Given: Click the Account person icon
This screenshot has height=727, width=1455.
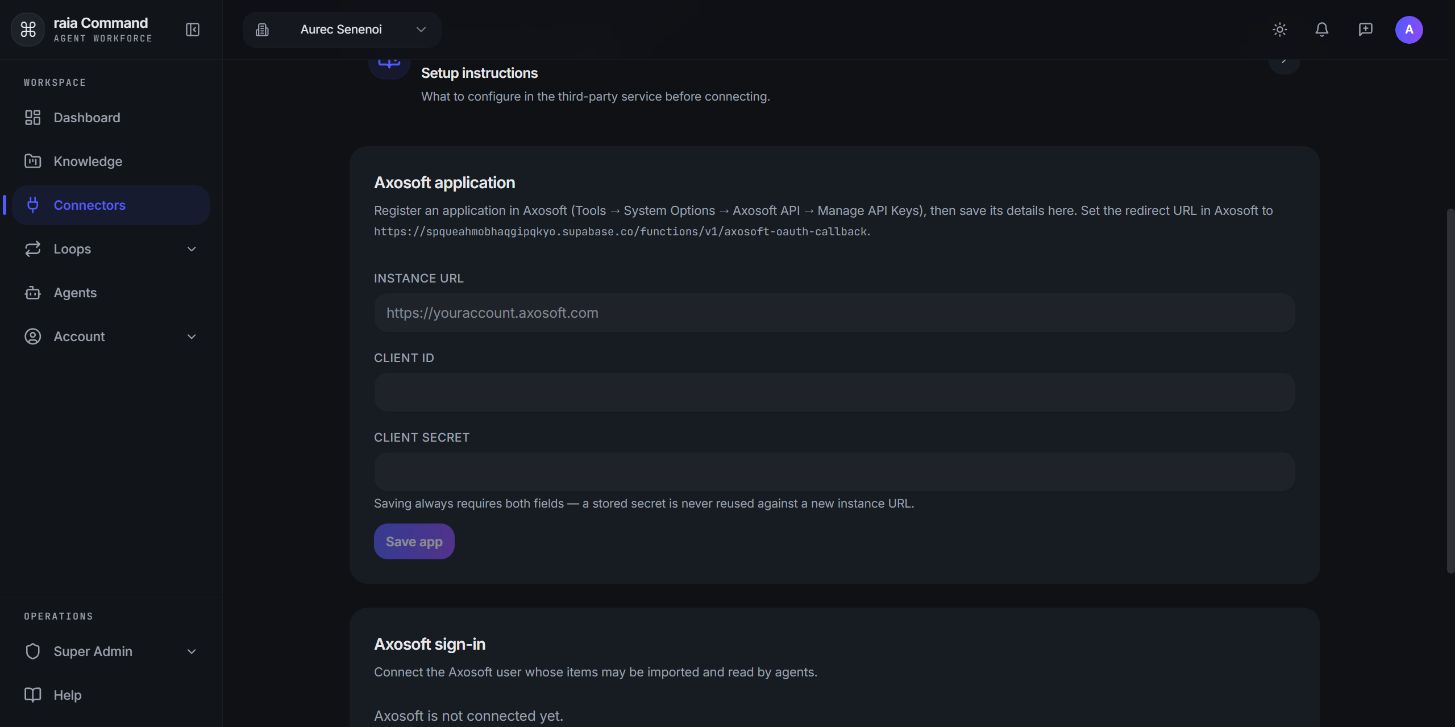Looking at the screenshot, I should click(33, 337).
